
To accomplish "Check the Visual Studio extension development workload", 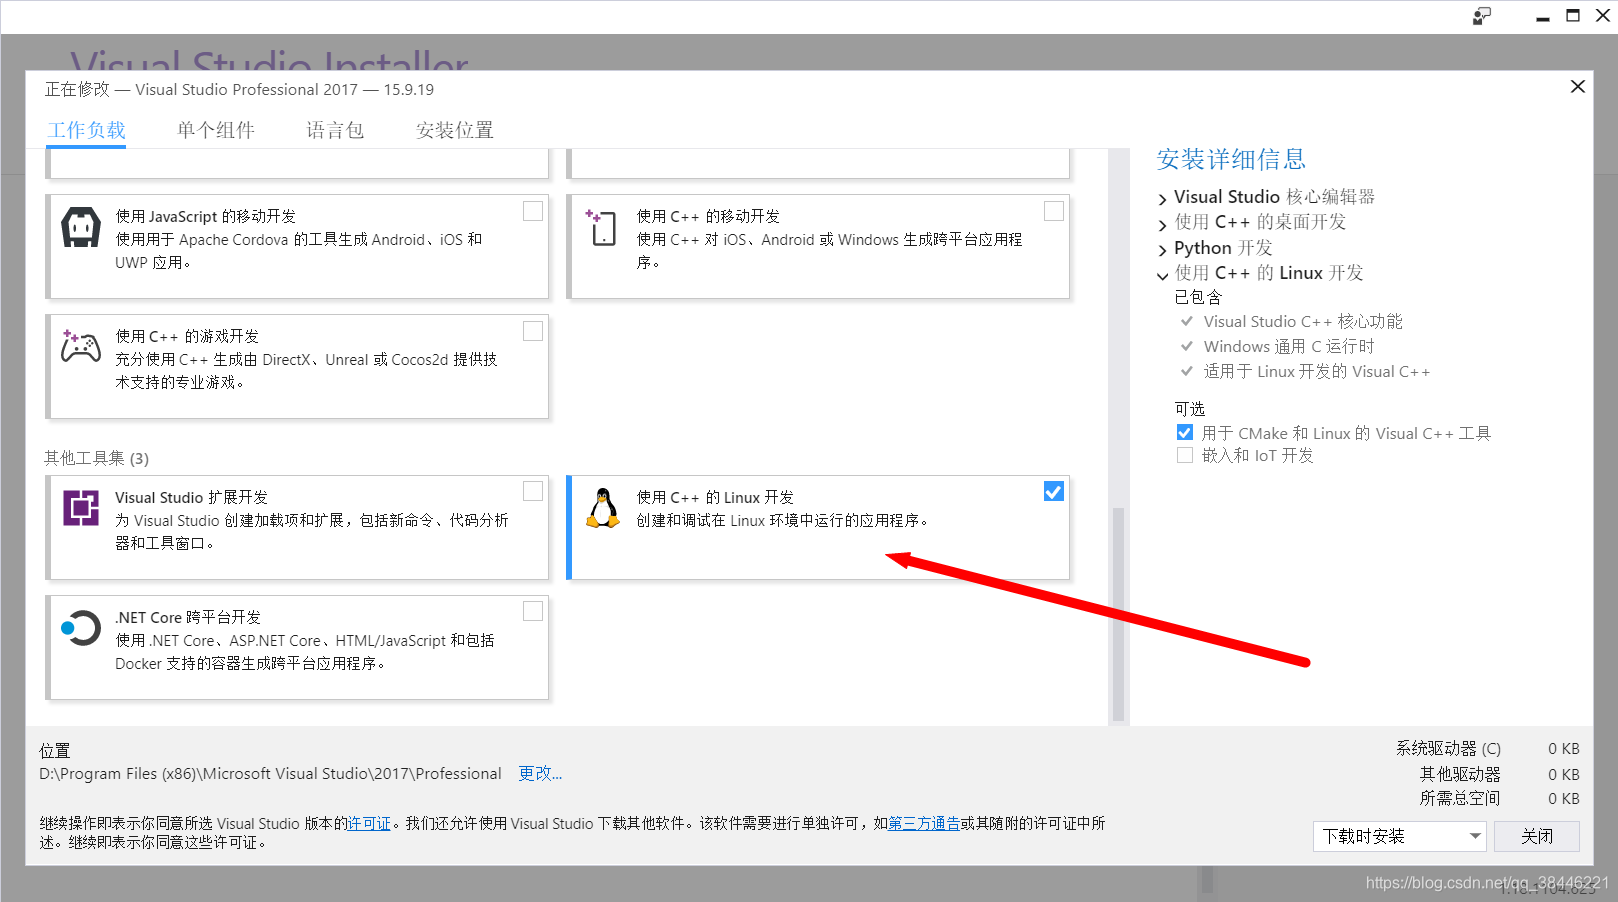I will (533, 491).
